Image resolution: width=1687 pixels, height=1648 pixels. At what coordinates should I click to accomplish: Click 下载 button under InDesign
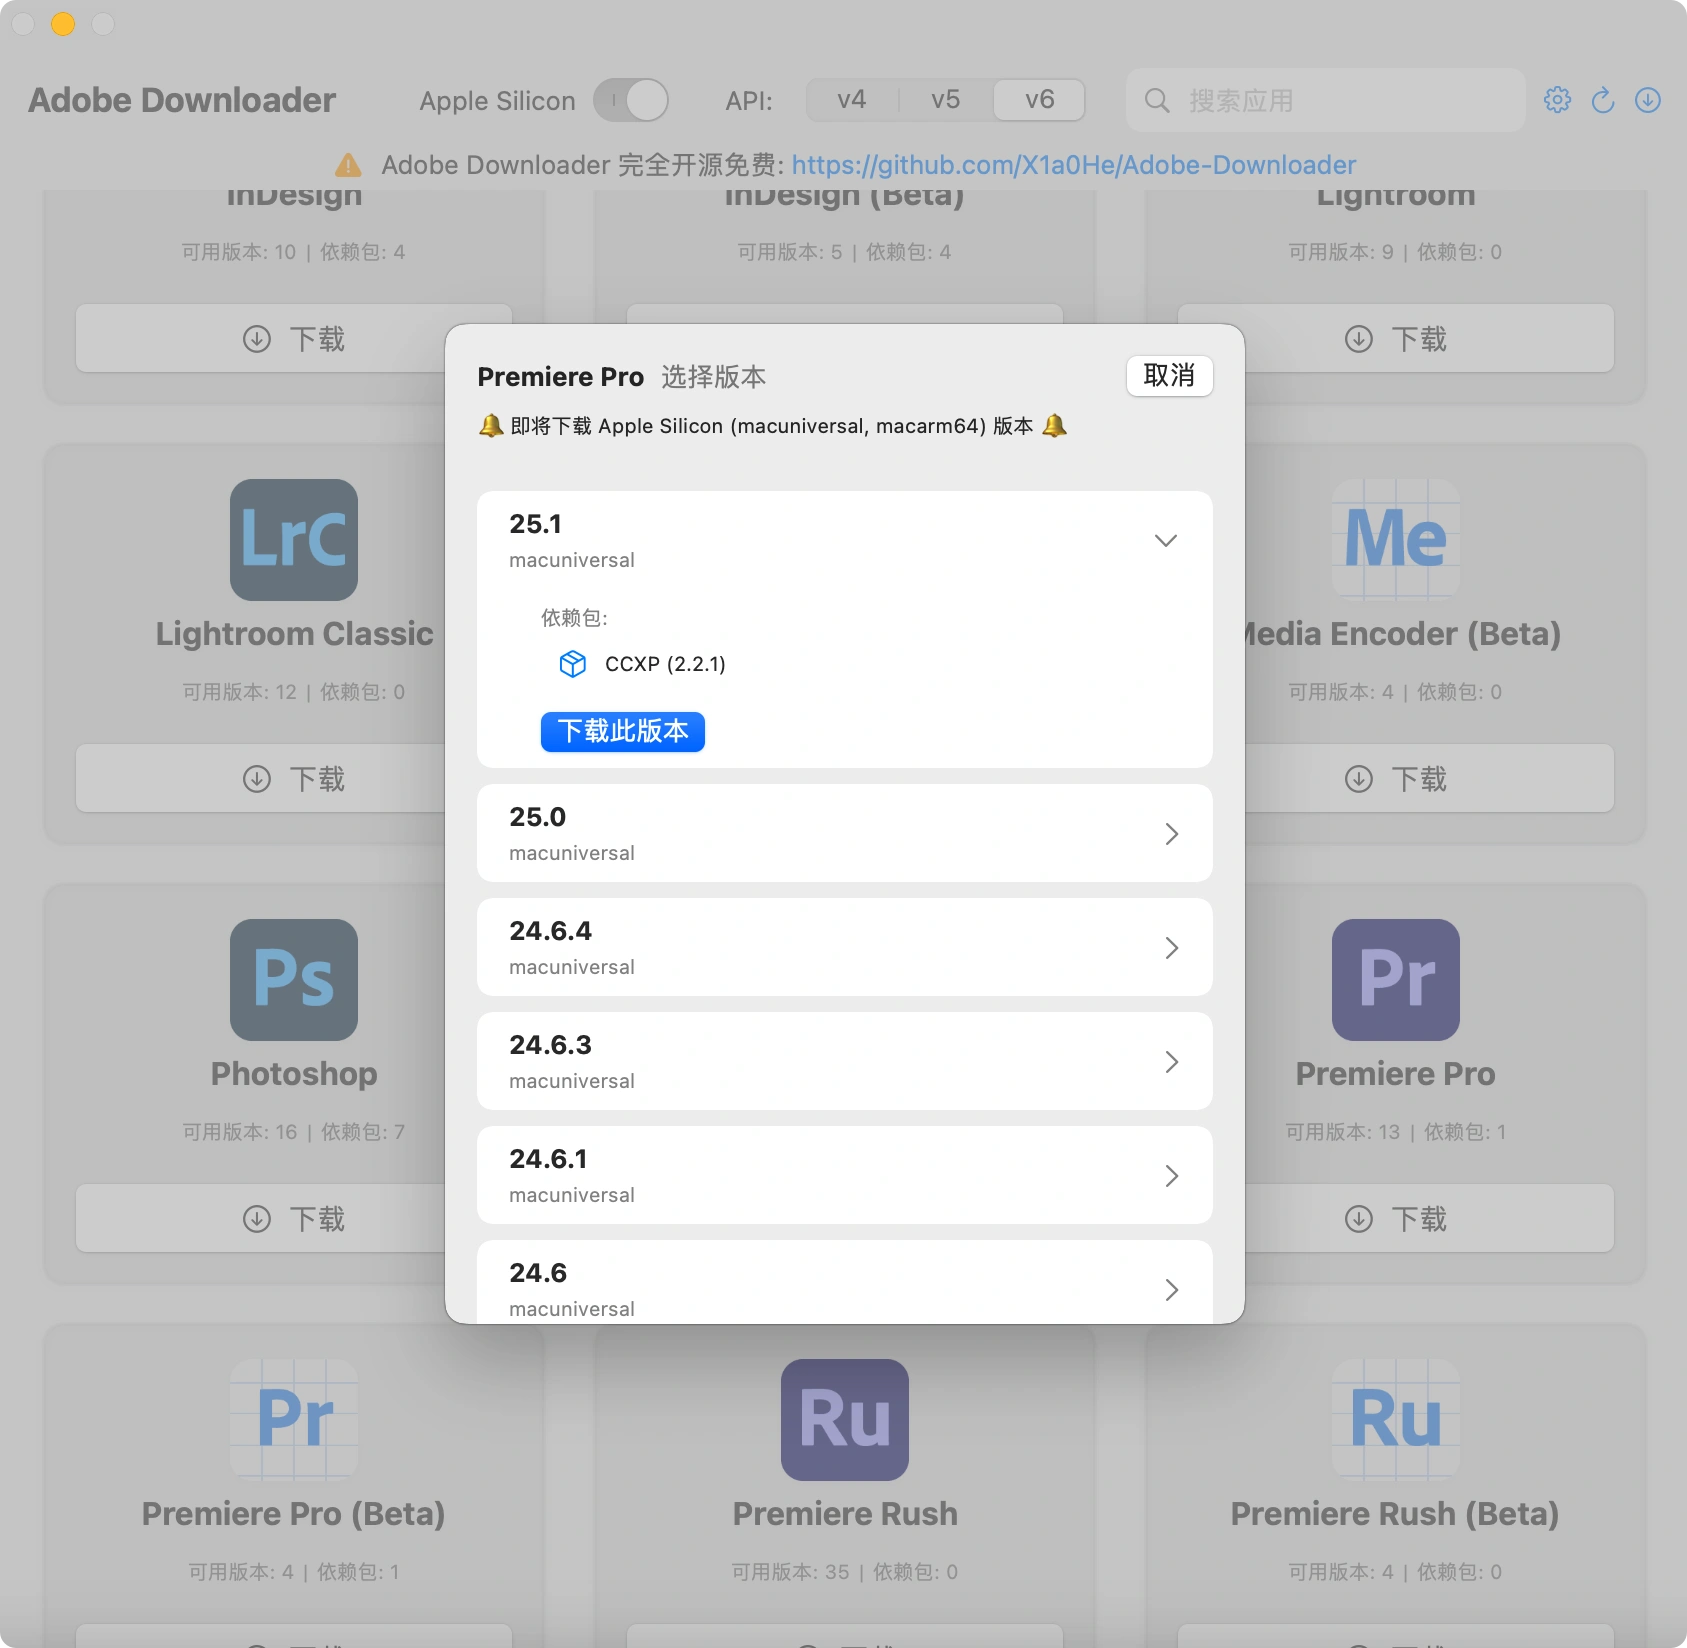(294, 339)
